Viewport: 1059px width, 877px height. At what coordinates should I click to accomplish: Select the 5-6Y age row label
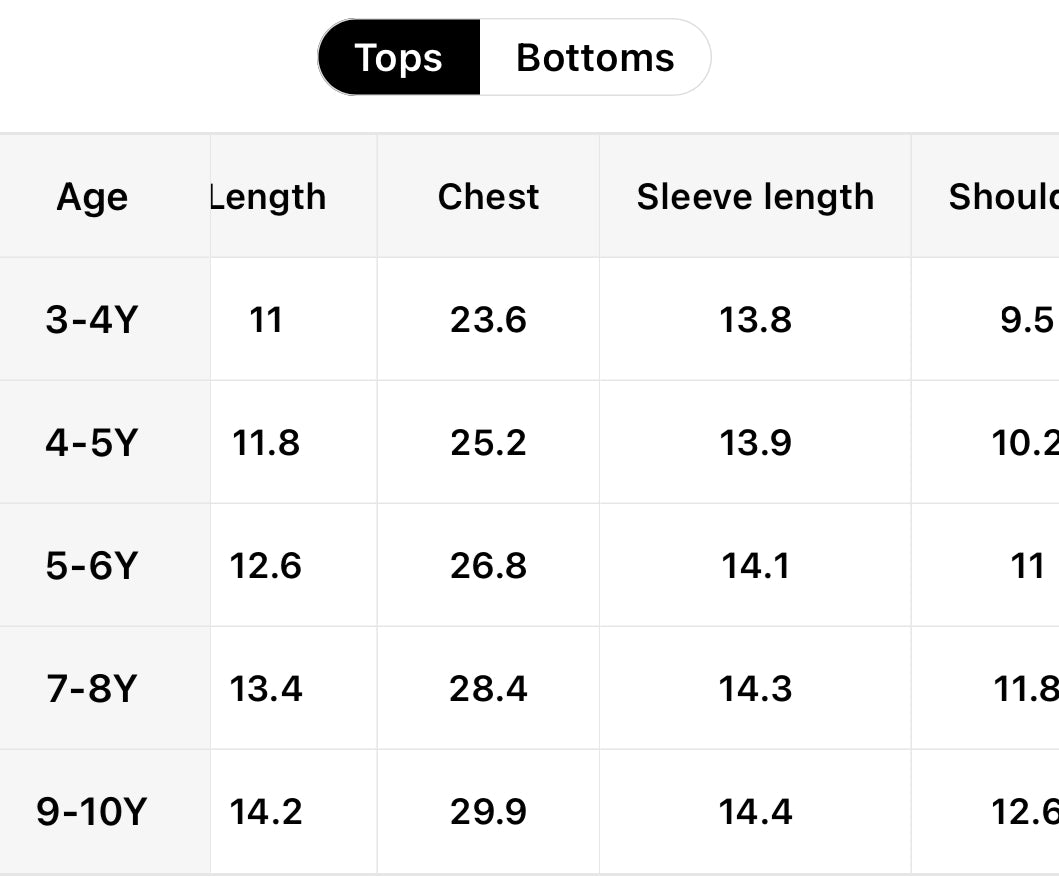91,566
